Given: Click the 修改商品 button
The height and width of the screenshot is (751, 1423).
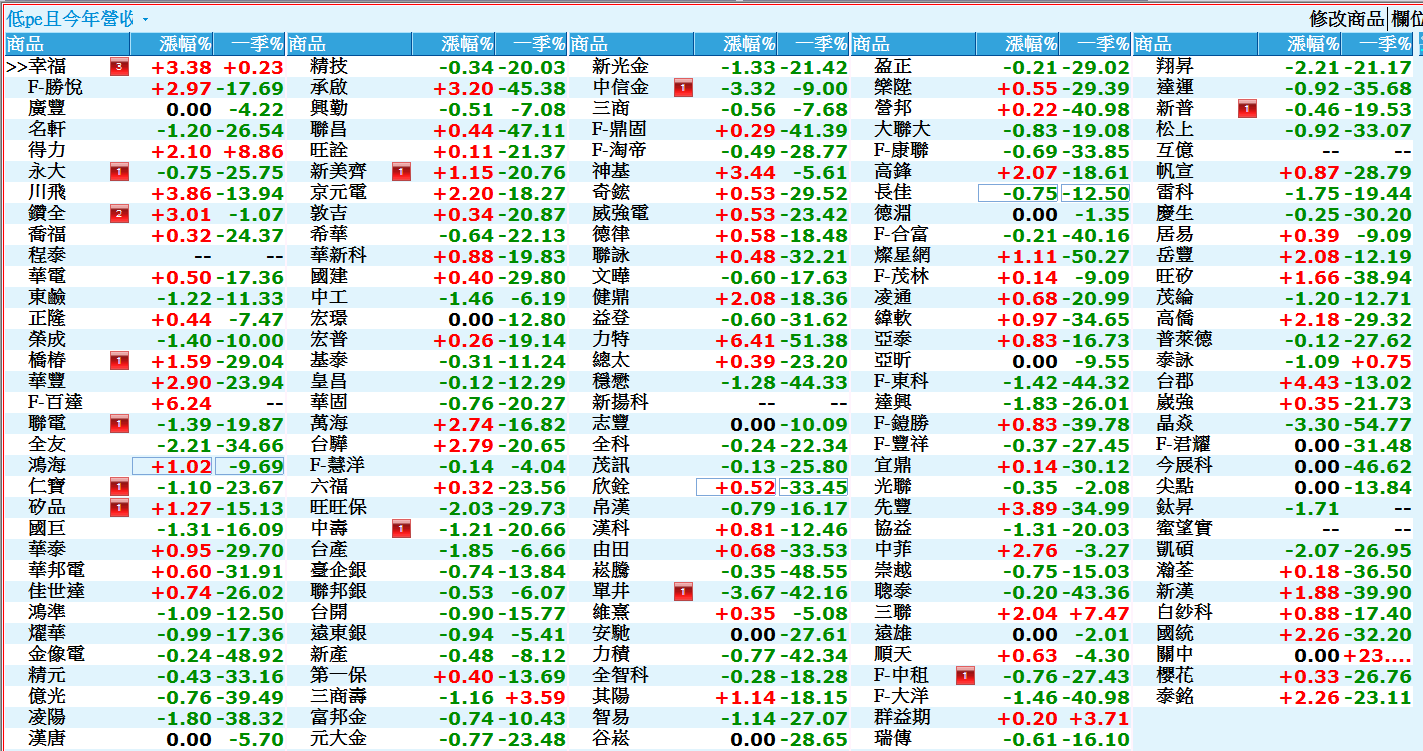Looking at the screenshot, I should pos(1346,18).
